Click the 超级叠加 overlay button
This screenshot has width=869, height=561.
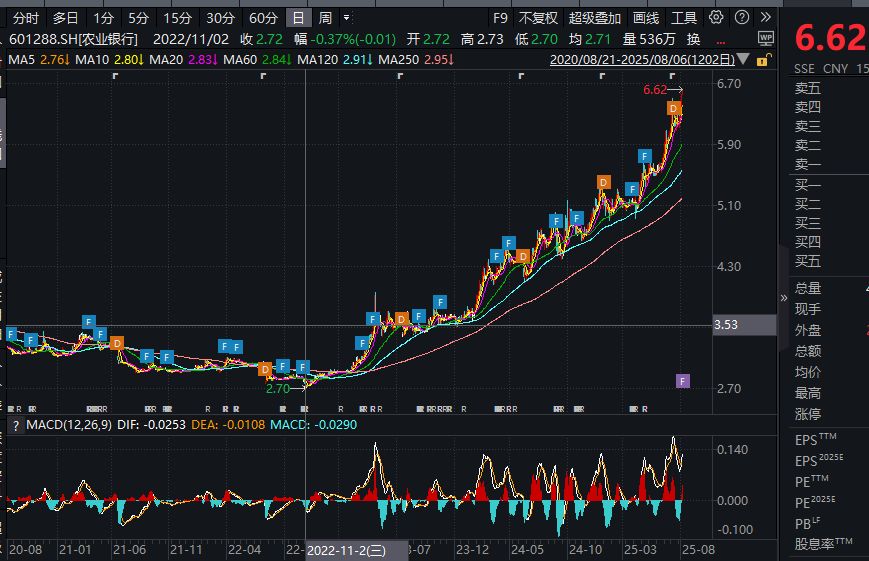coord(595,18)
